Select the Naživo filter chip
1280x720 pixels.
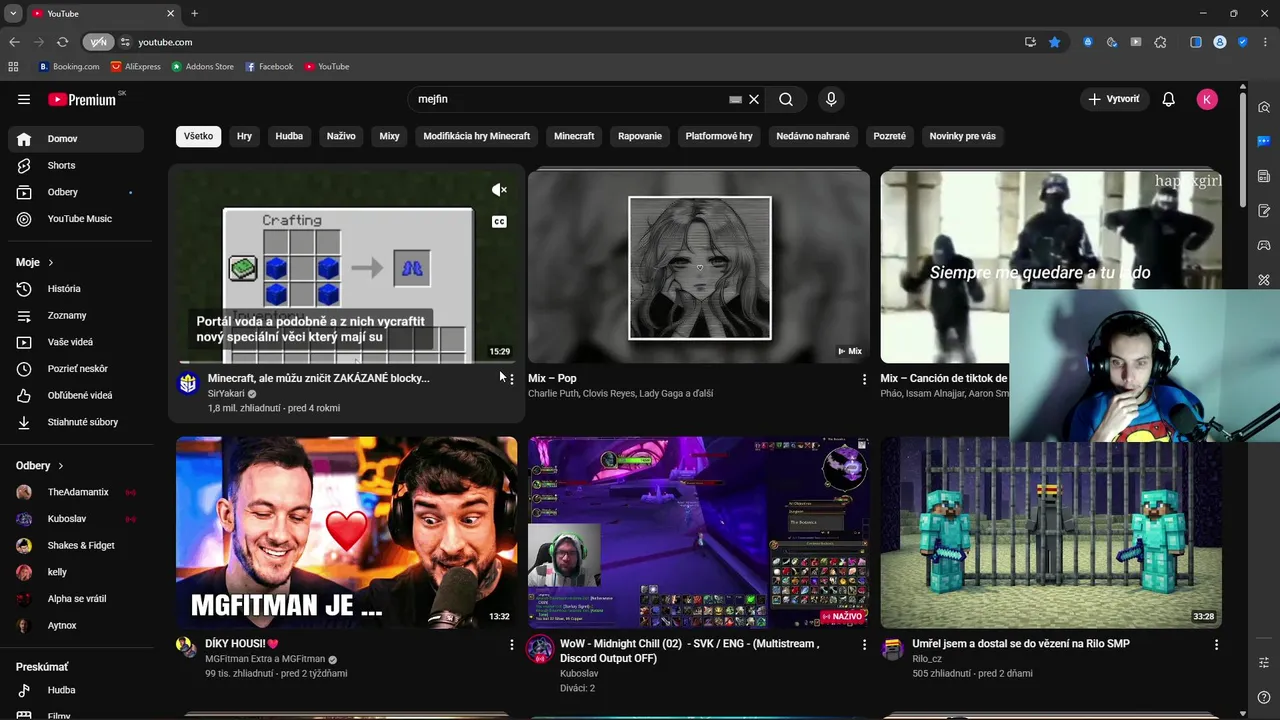click(x=341, y=136)
